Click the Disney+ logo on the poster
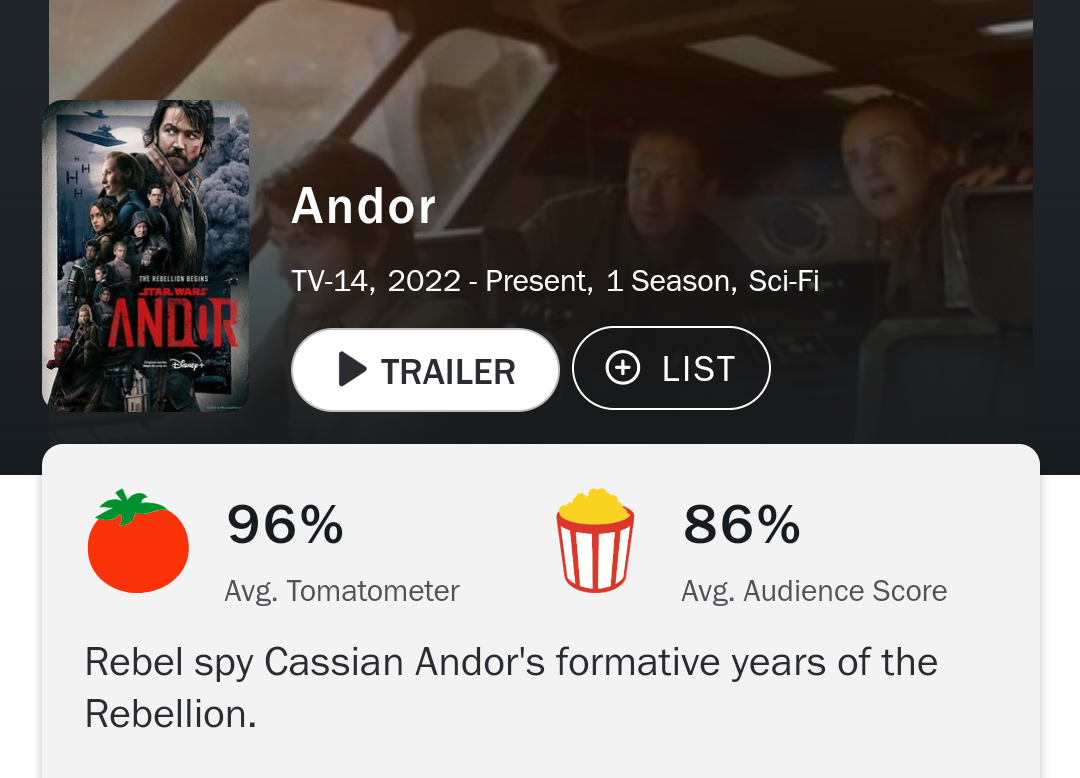Screen dimensions: 1080x778 click(188, 364)
